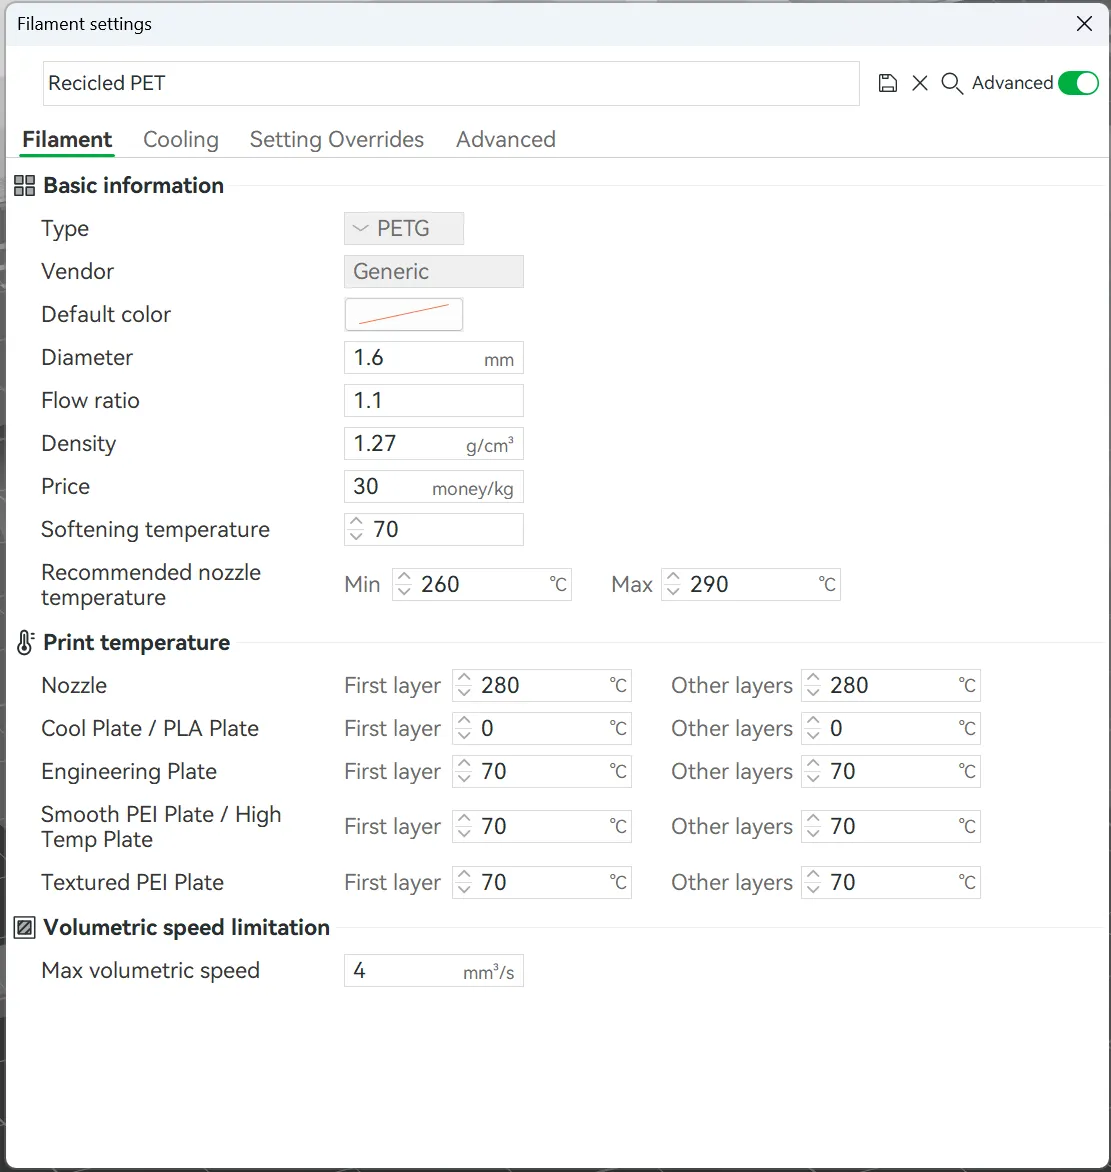Adjust the Min recommended nozzle temperature stepper
Screen dimensions: 1111x1172
[x=404, y=585]
